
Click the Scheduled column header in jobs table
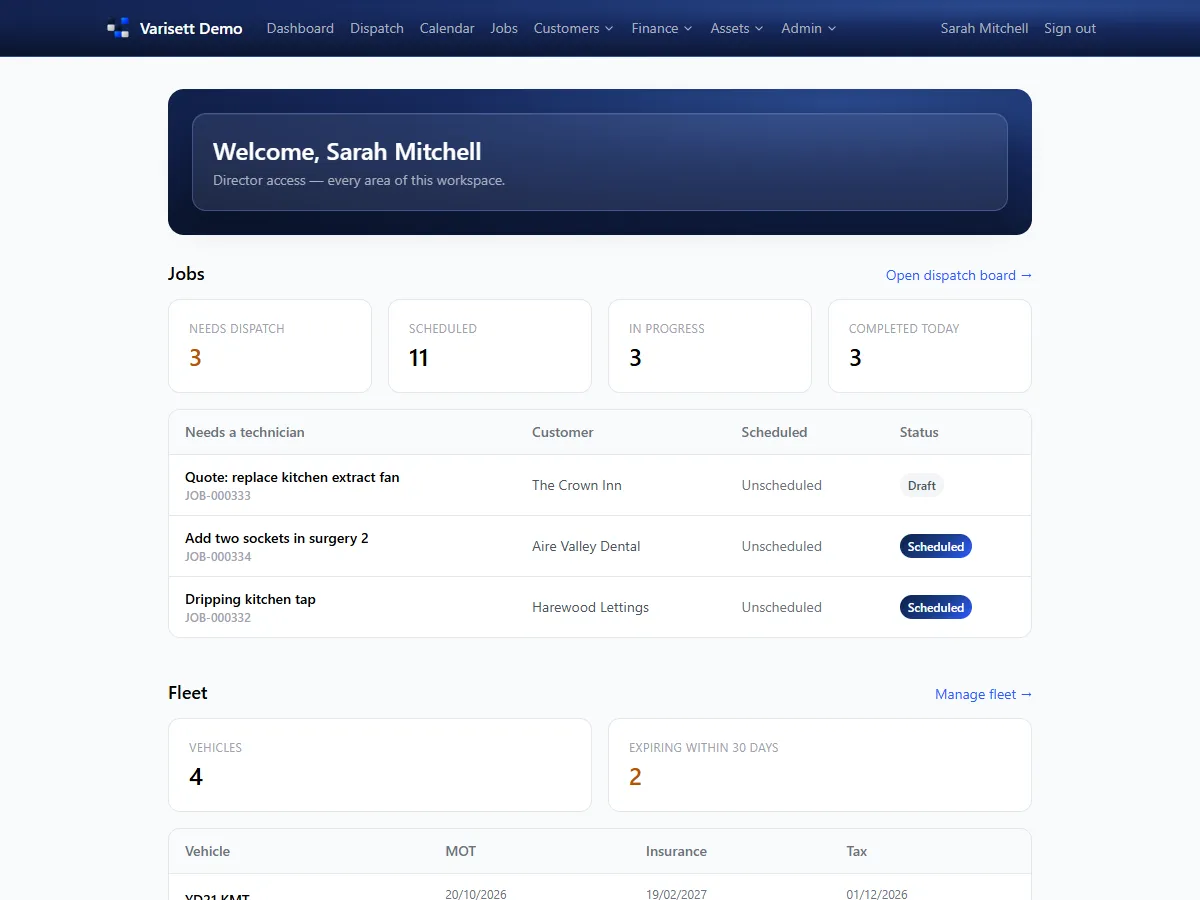pos(774,432)
